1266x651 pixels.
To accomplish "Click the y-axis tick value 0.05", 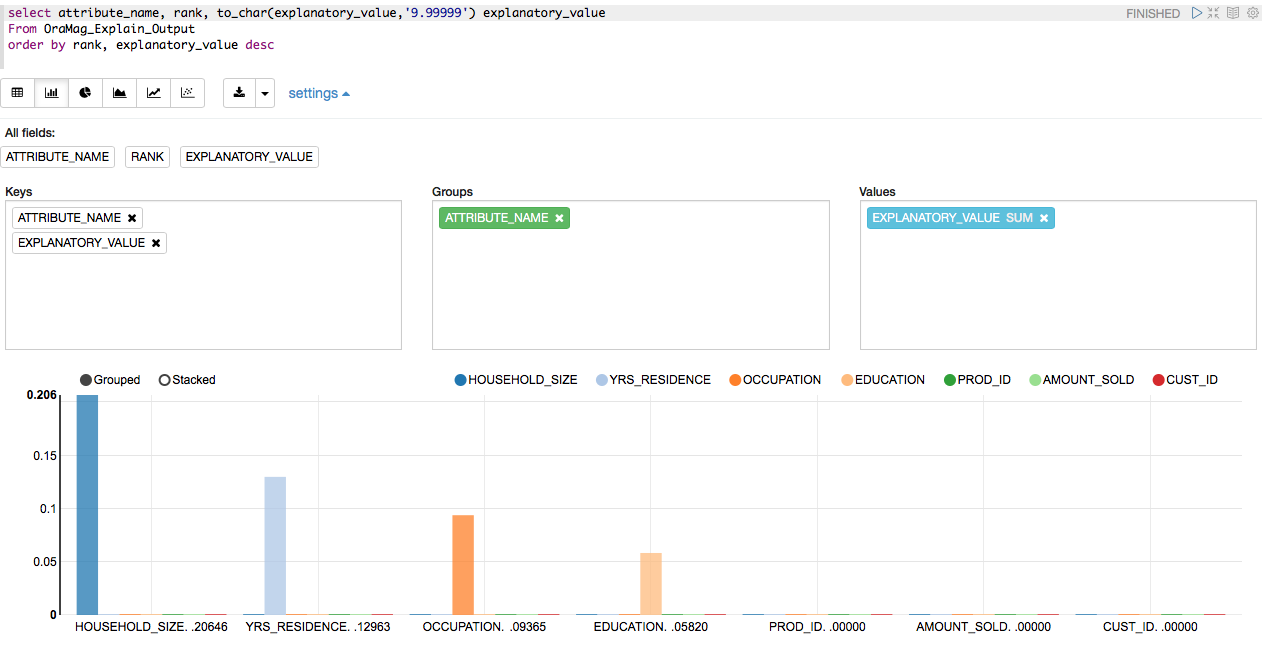I will [45, 562].
